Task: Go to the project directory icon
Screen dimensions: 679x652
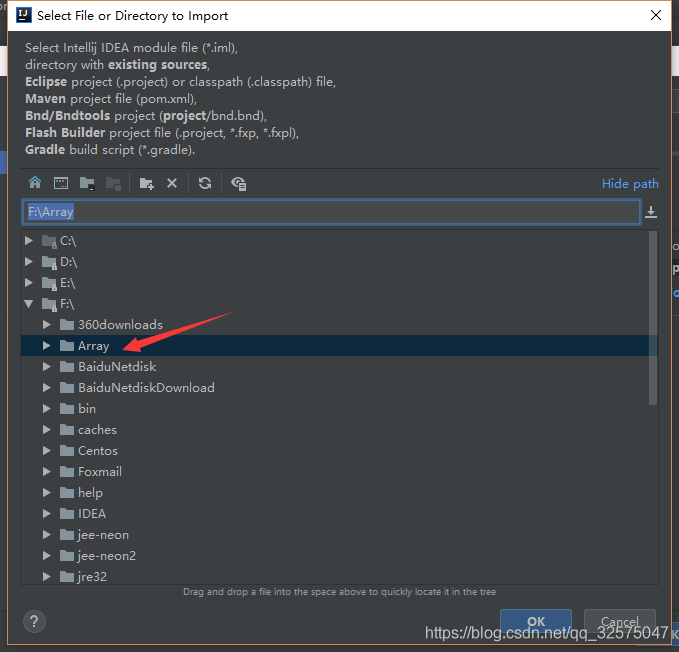Action: [x=87, y=183]
